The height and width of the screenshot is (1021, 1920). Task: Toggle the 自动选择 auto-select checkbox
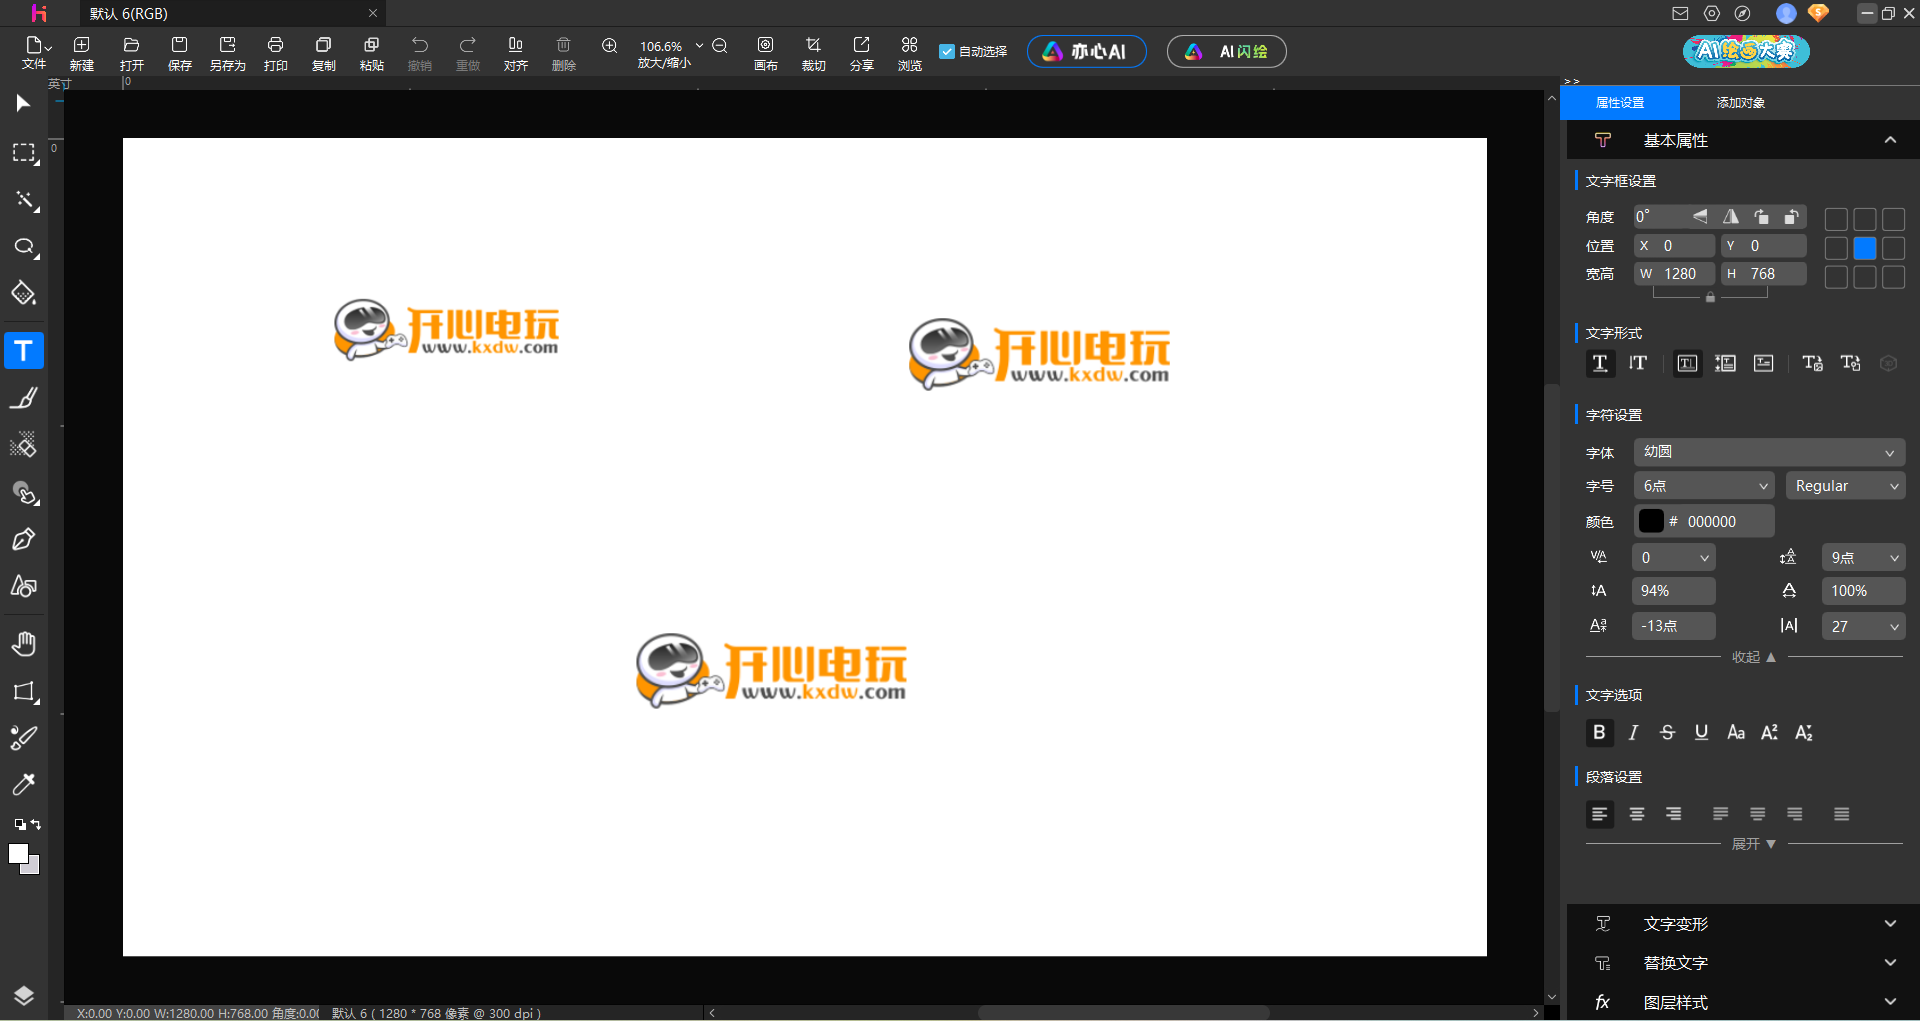(x=947, y=52)
